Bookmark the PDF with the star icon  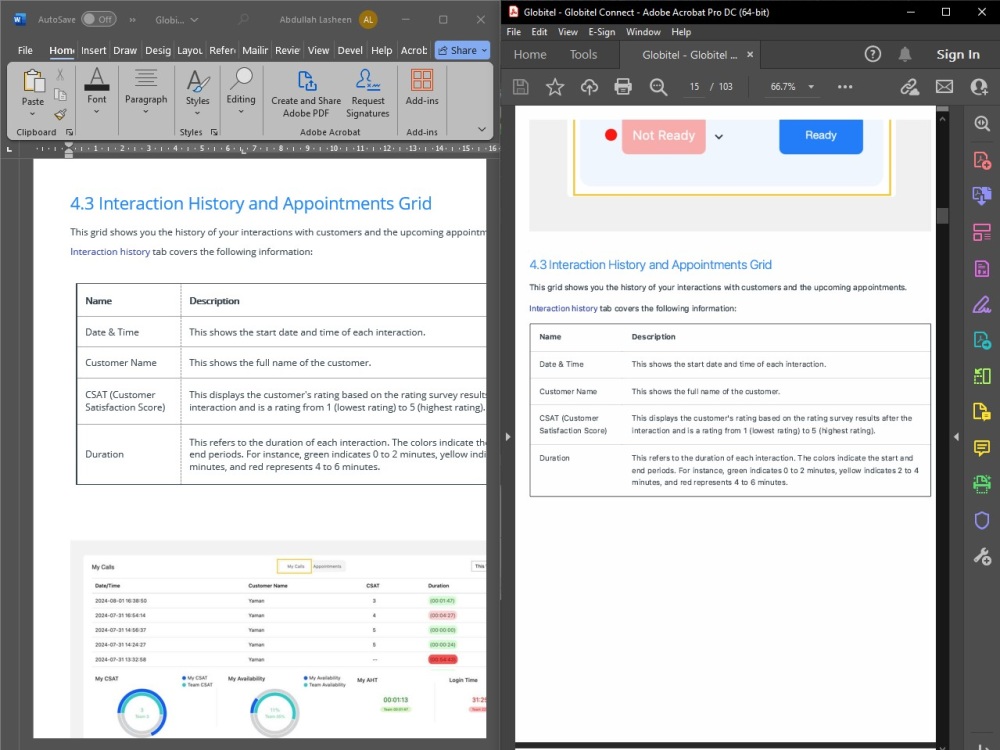pyautogui.click(x=555, y=87)
